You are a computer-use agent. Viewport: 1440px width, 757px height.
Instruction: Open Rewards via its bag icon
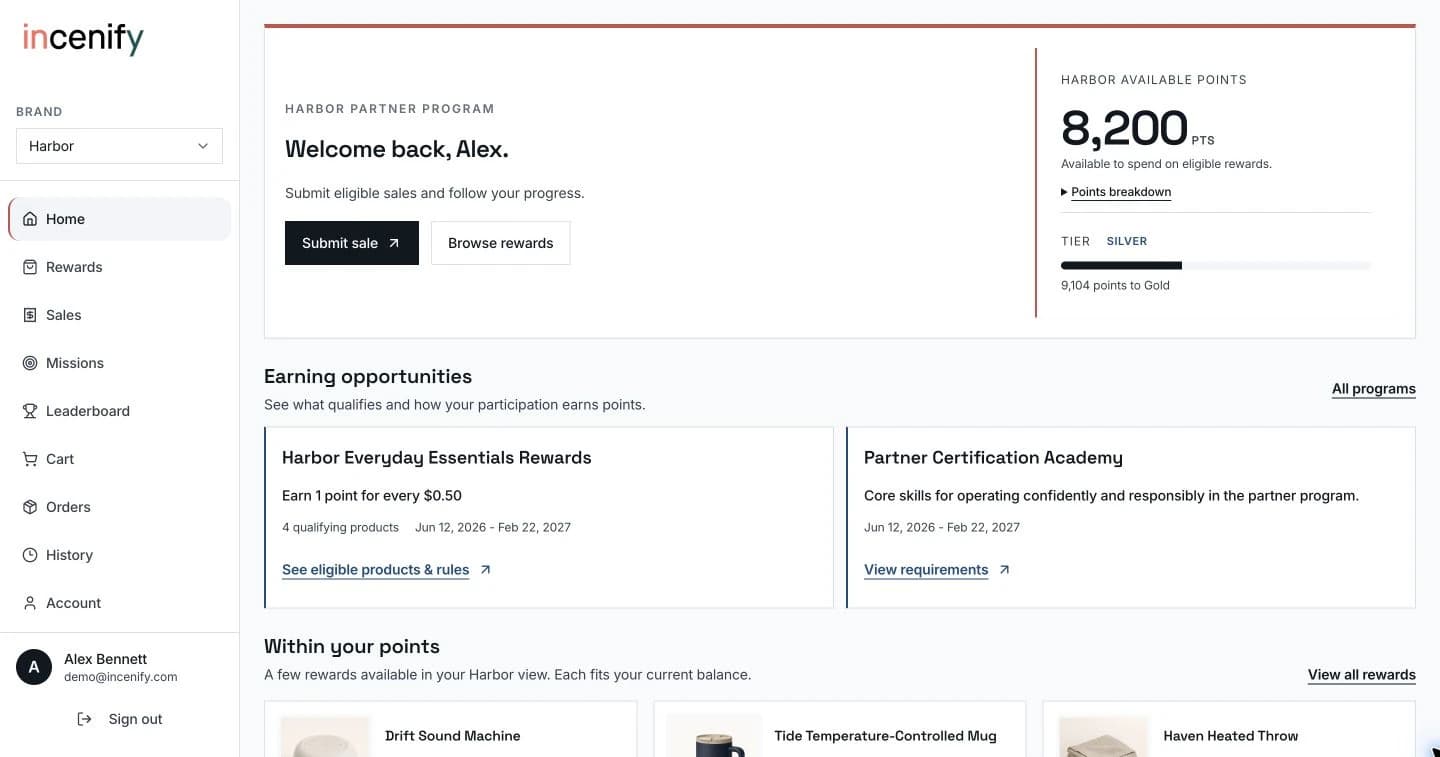(30, 267)
